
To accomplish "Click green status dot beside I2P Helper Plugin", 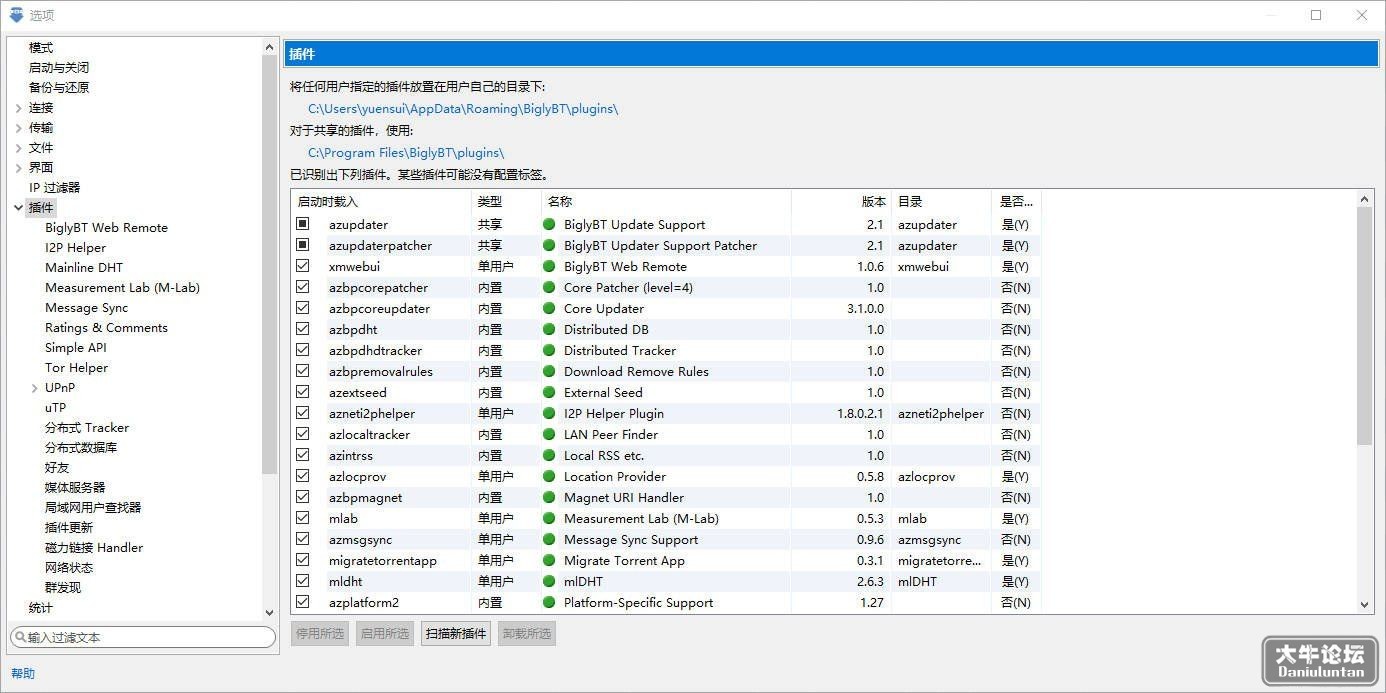I will (x=549, y=413).
